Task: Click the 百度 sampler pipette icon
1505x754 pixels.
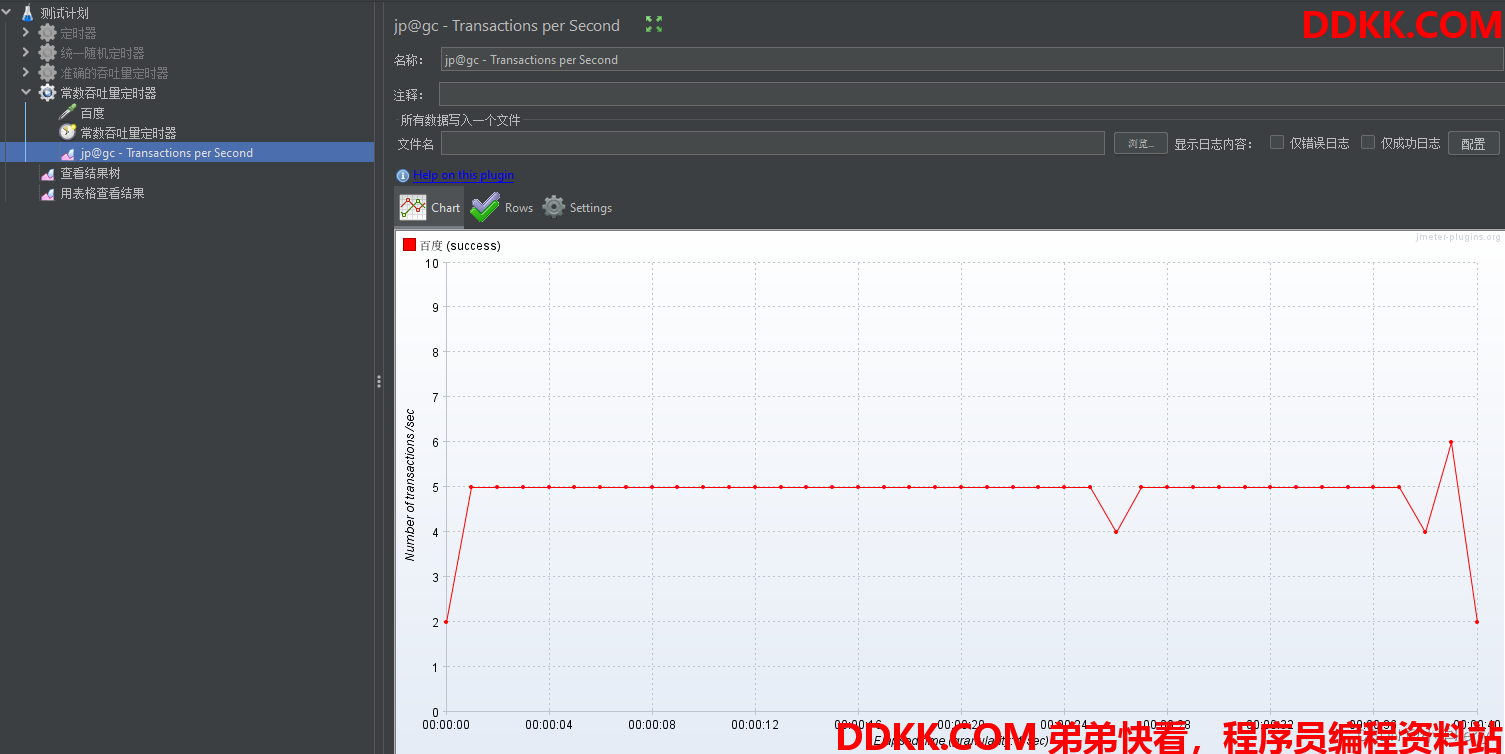Action: coord(67,113)
